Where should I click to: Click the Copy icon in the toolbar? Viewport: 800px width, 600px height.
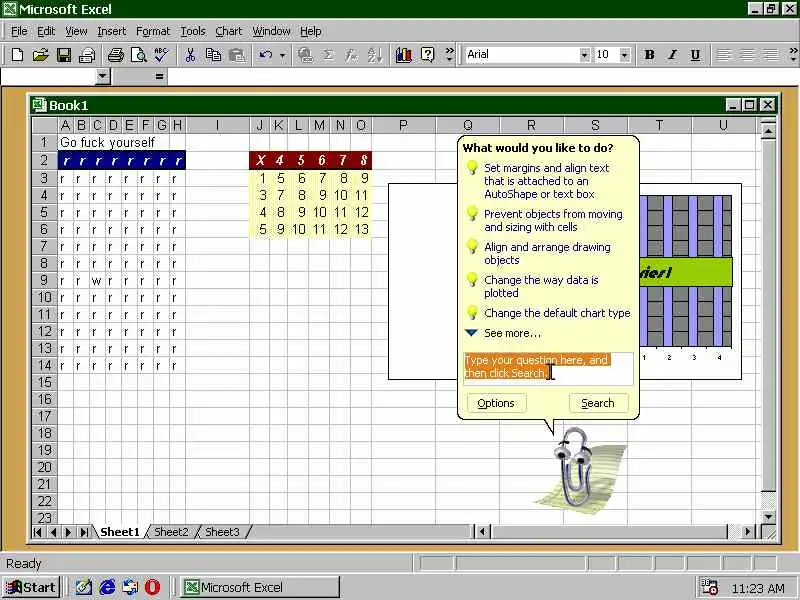pos(213,55)
